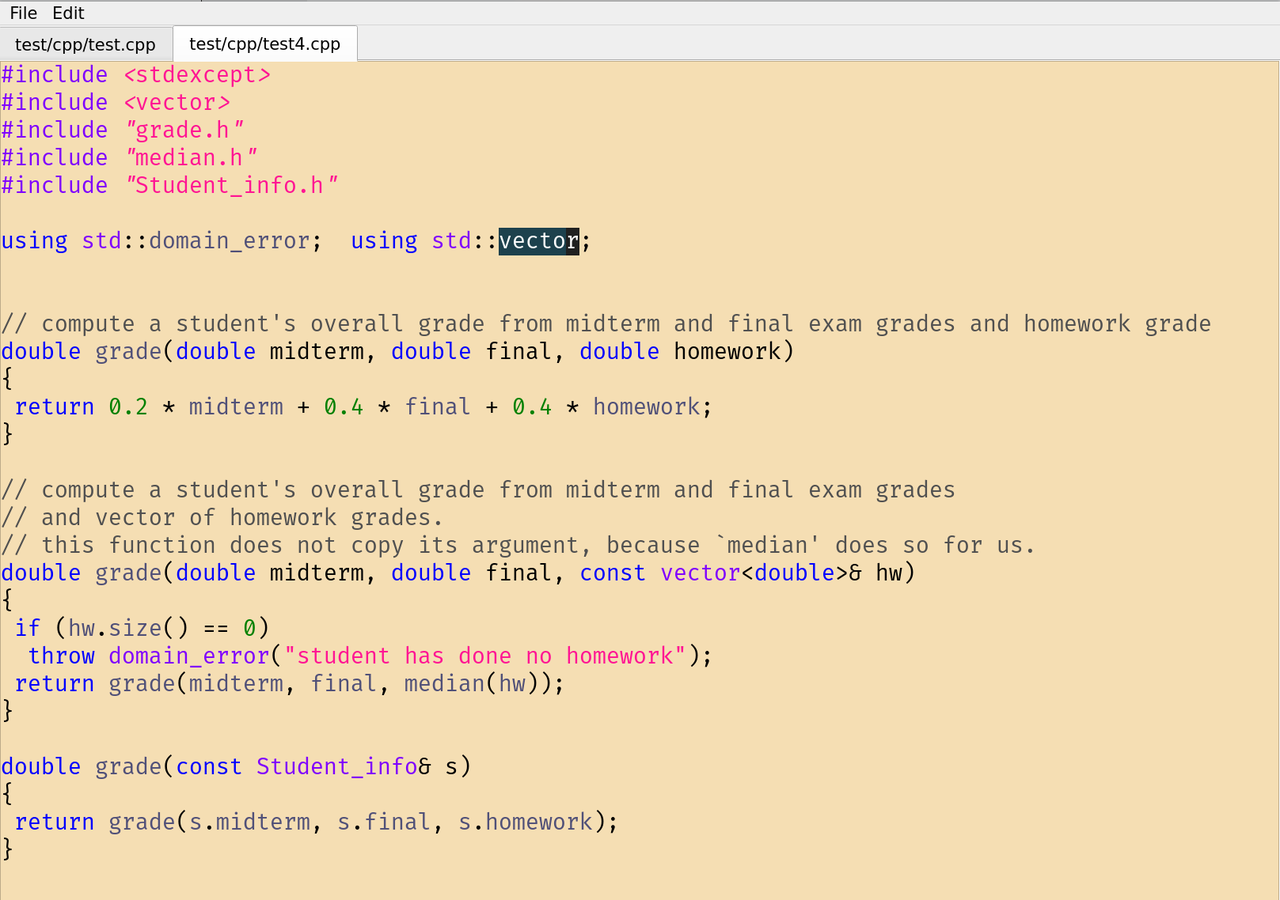Click vector<double>& in second grade signature
The width and height of the screenshot is (1280, 900).
(x=761, y=573)
